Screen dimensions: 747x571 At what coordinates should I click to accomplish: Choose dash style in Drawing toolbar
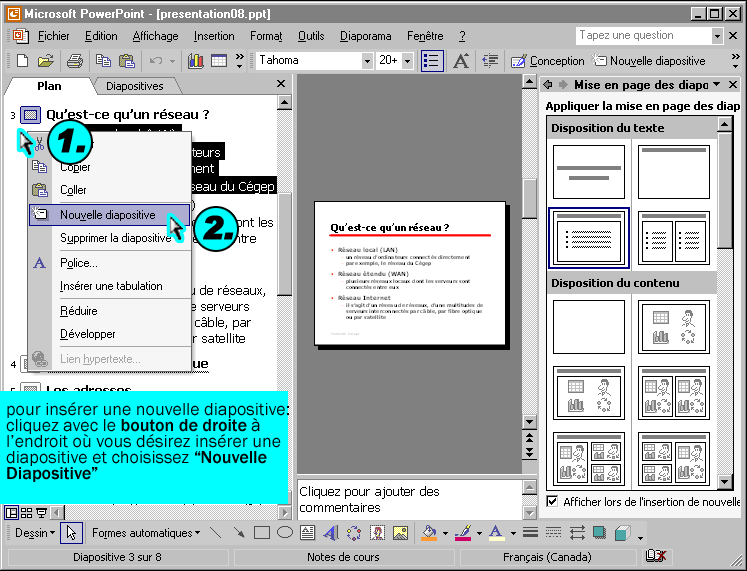point(554,532)
